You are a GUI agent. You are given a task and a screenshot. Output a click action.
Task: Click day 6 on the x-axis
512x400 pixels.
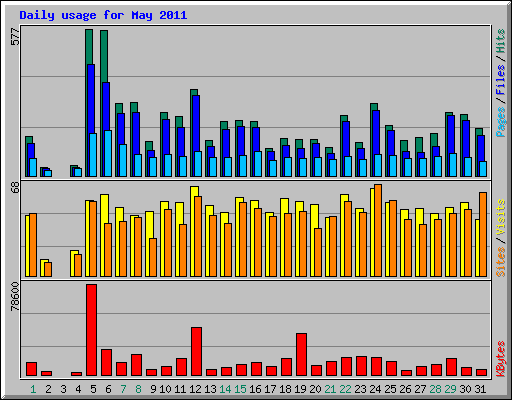[108, 389]
